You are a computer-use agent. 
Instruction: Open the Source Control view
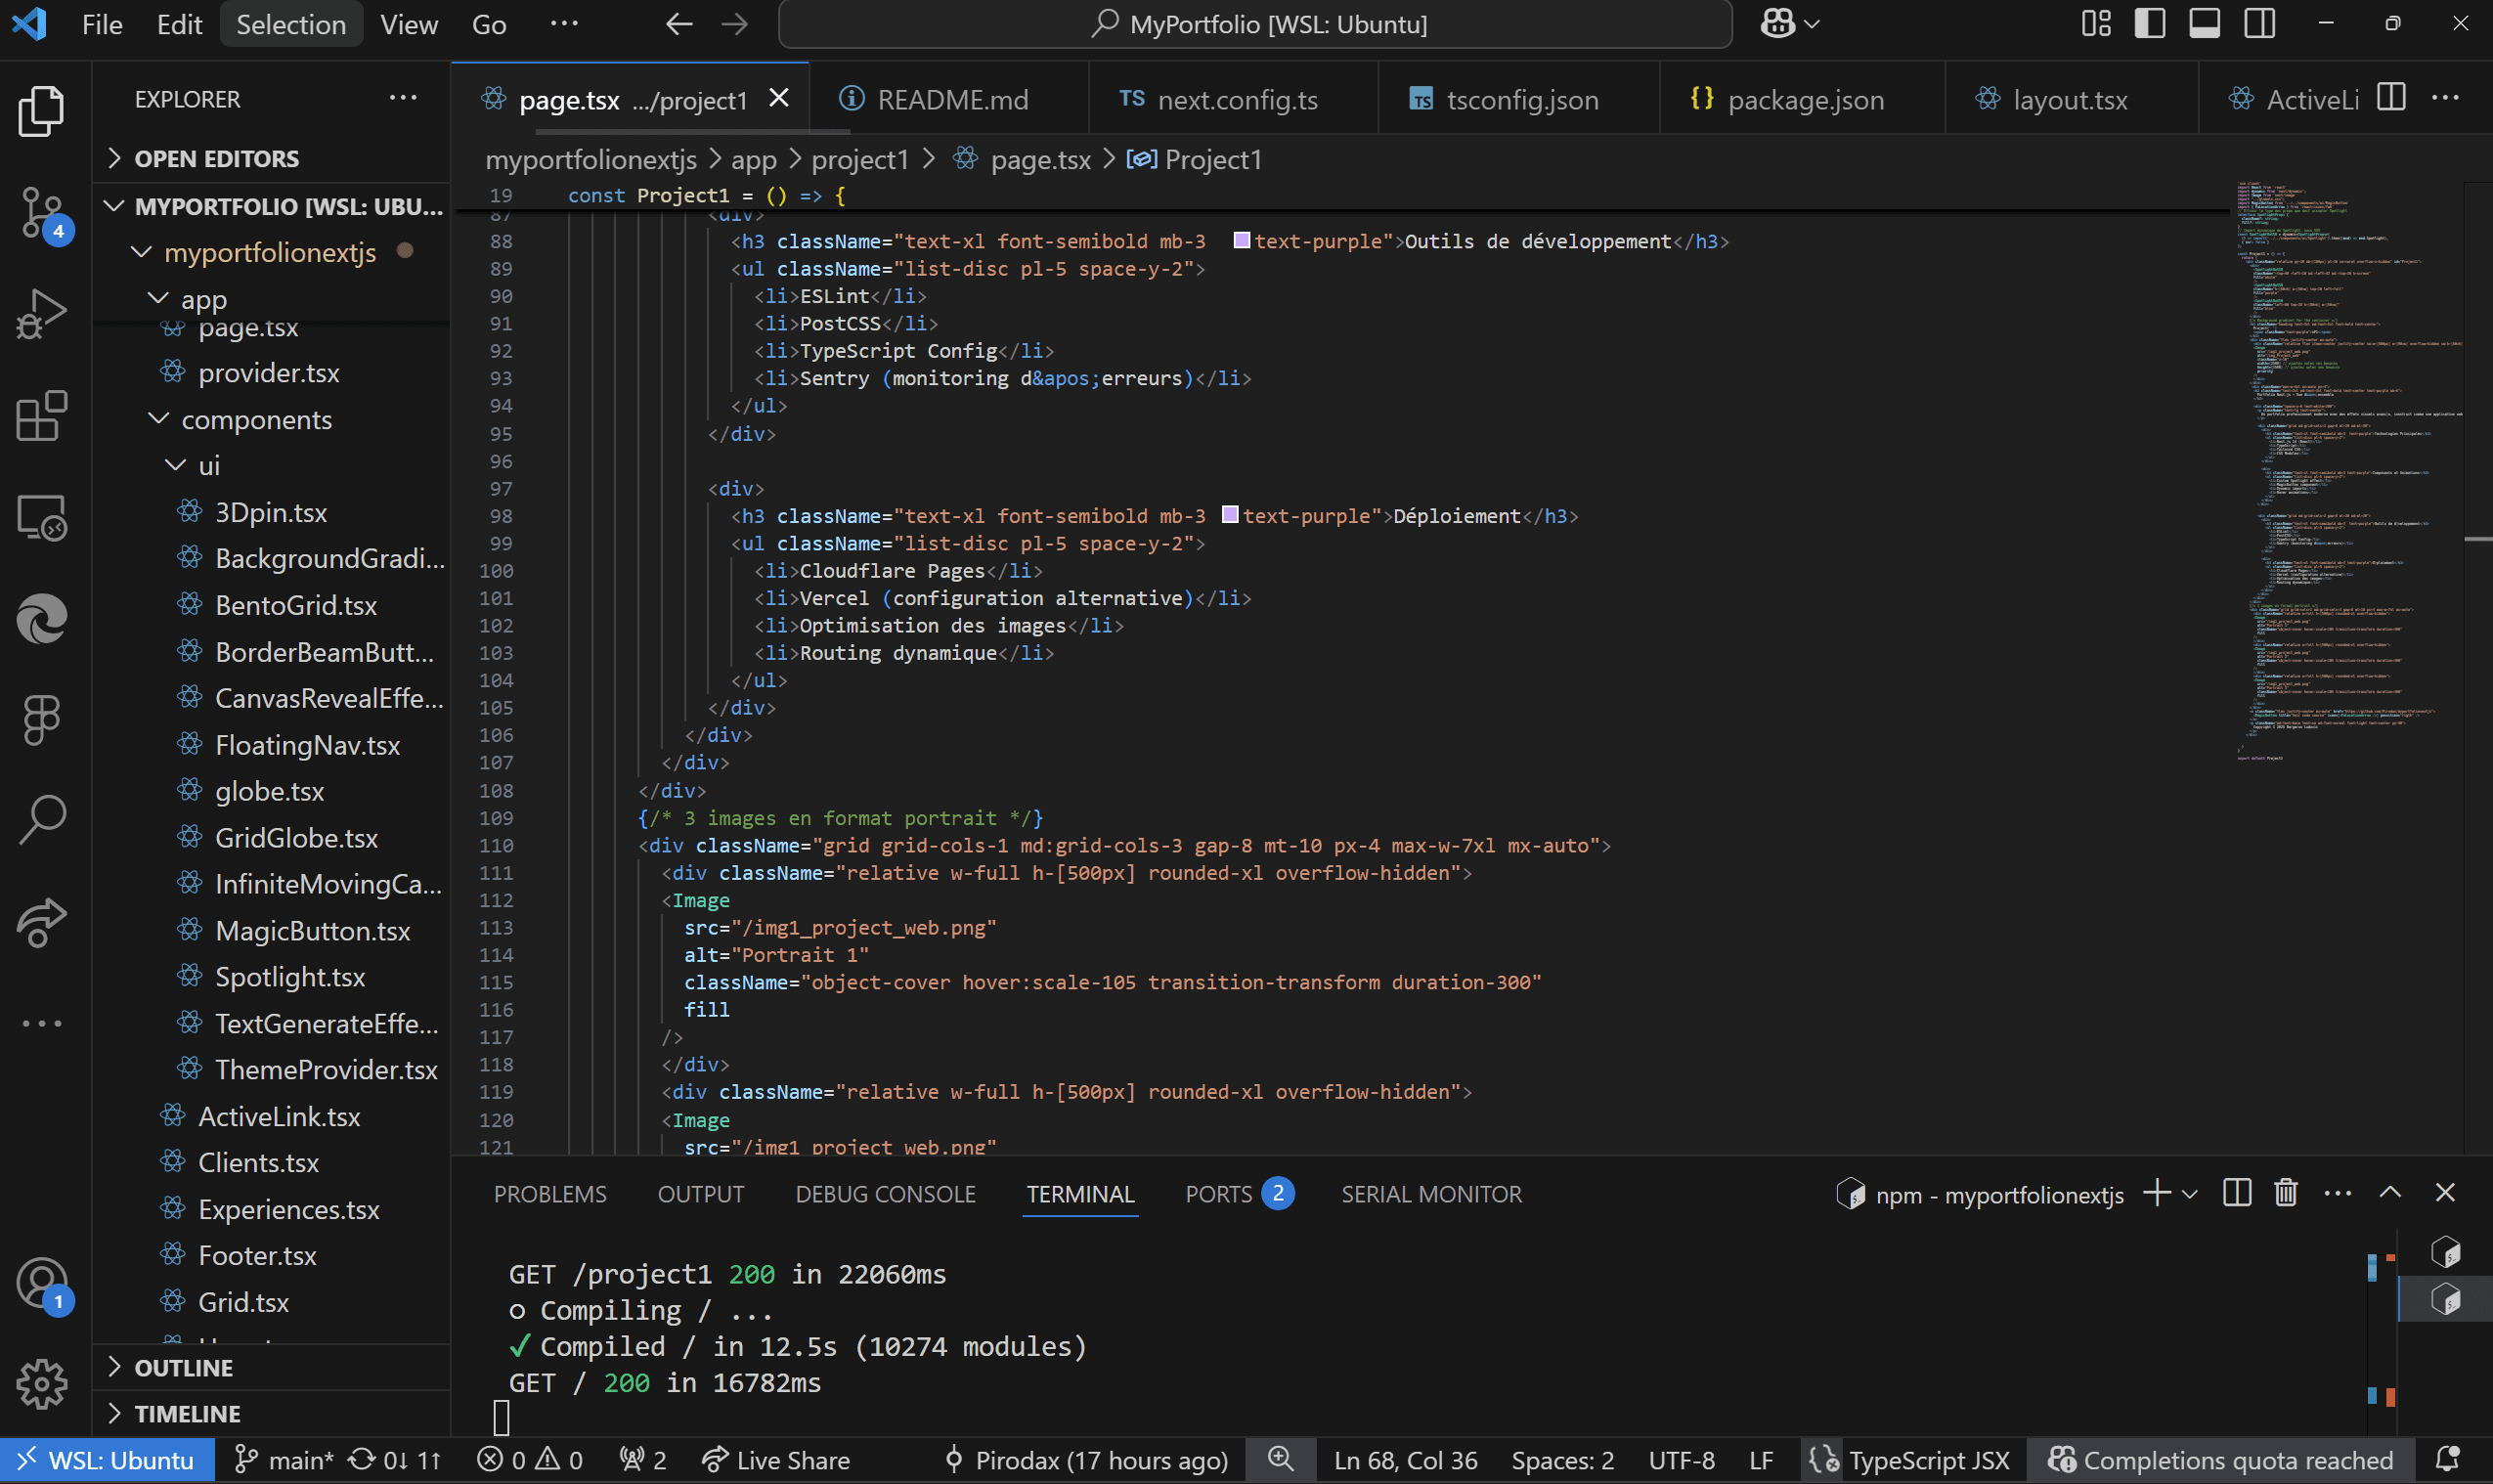pyautogui.click(x=41, y=212)
